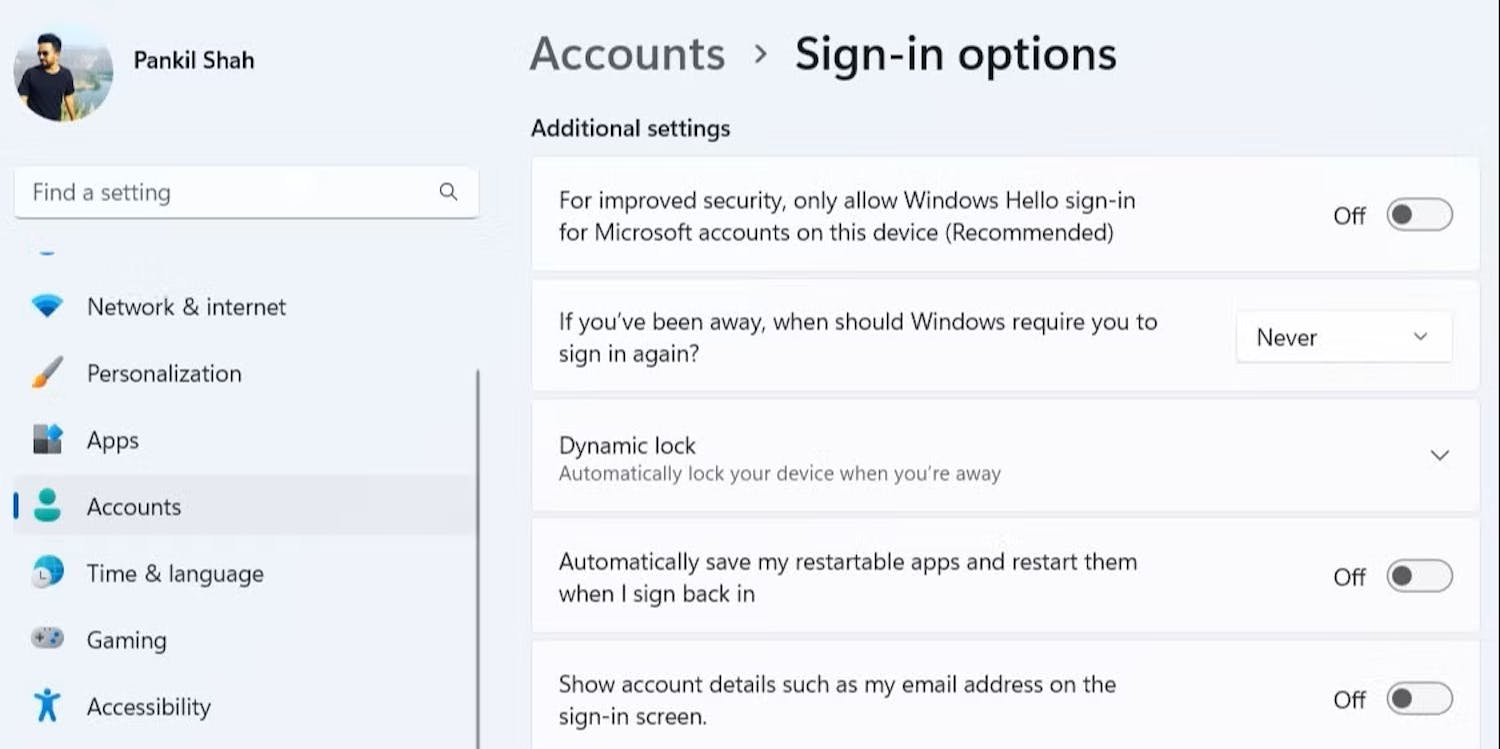Open the Additional settings heading area
Image resolution: width=1500 pixels, height=749 pixels.
pos(630,128)
